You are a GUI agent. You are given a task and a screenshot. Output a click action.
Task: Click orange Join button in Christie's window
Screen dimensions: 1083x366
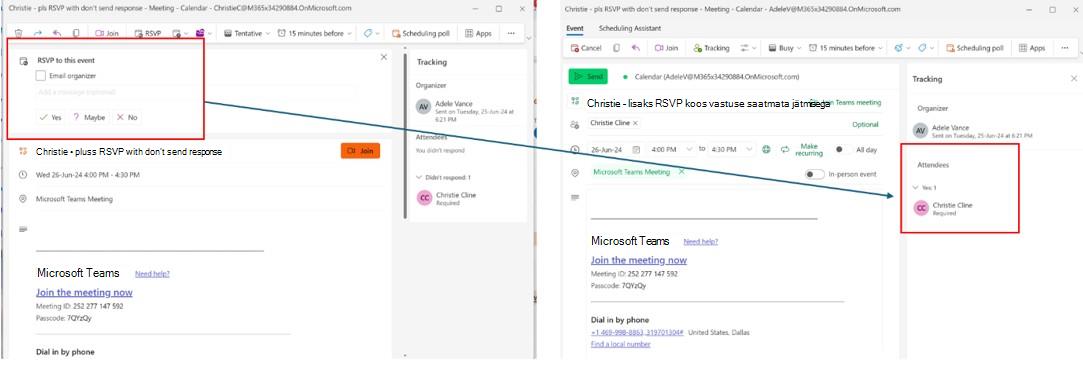tap(360, 151)
